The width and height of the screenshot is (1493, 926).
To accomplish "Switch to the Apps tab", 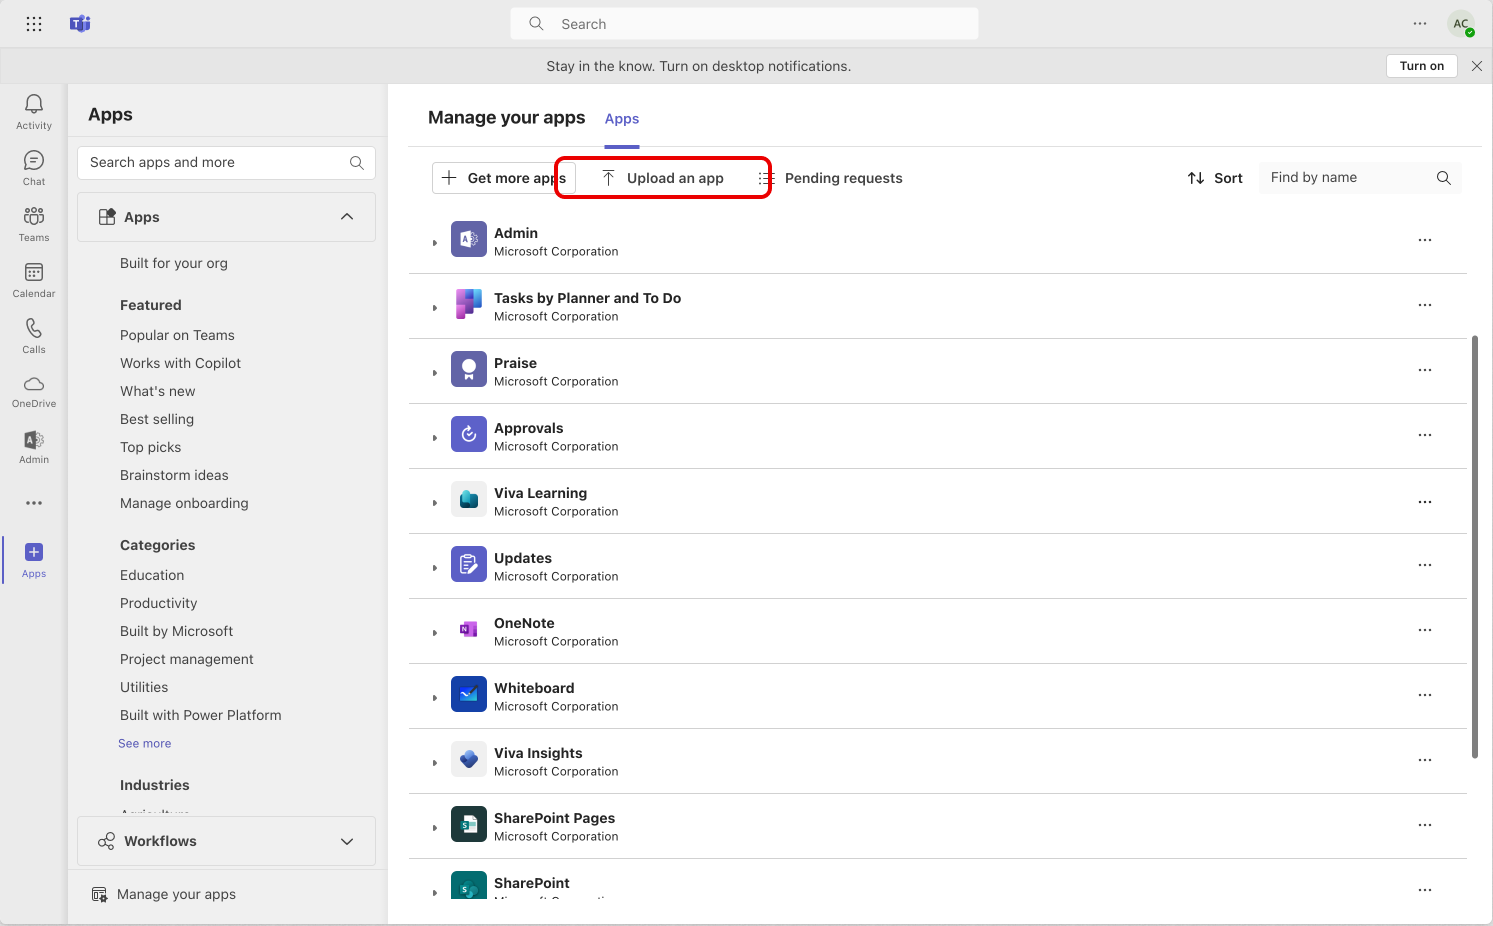I will (x=622, y=118).
